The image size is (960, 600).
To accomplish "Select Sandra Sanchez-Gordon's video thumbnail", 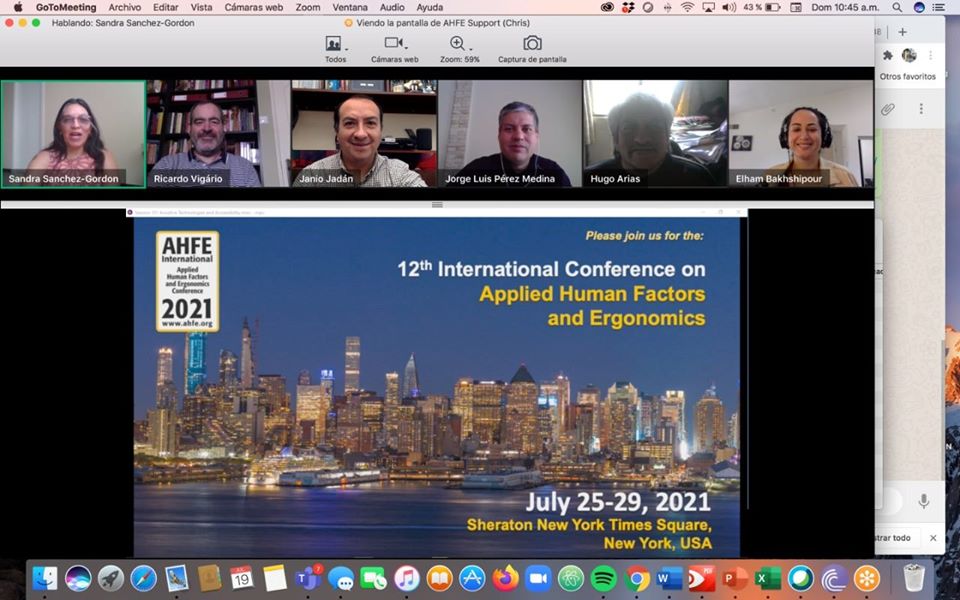I will click(73, 134).
